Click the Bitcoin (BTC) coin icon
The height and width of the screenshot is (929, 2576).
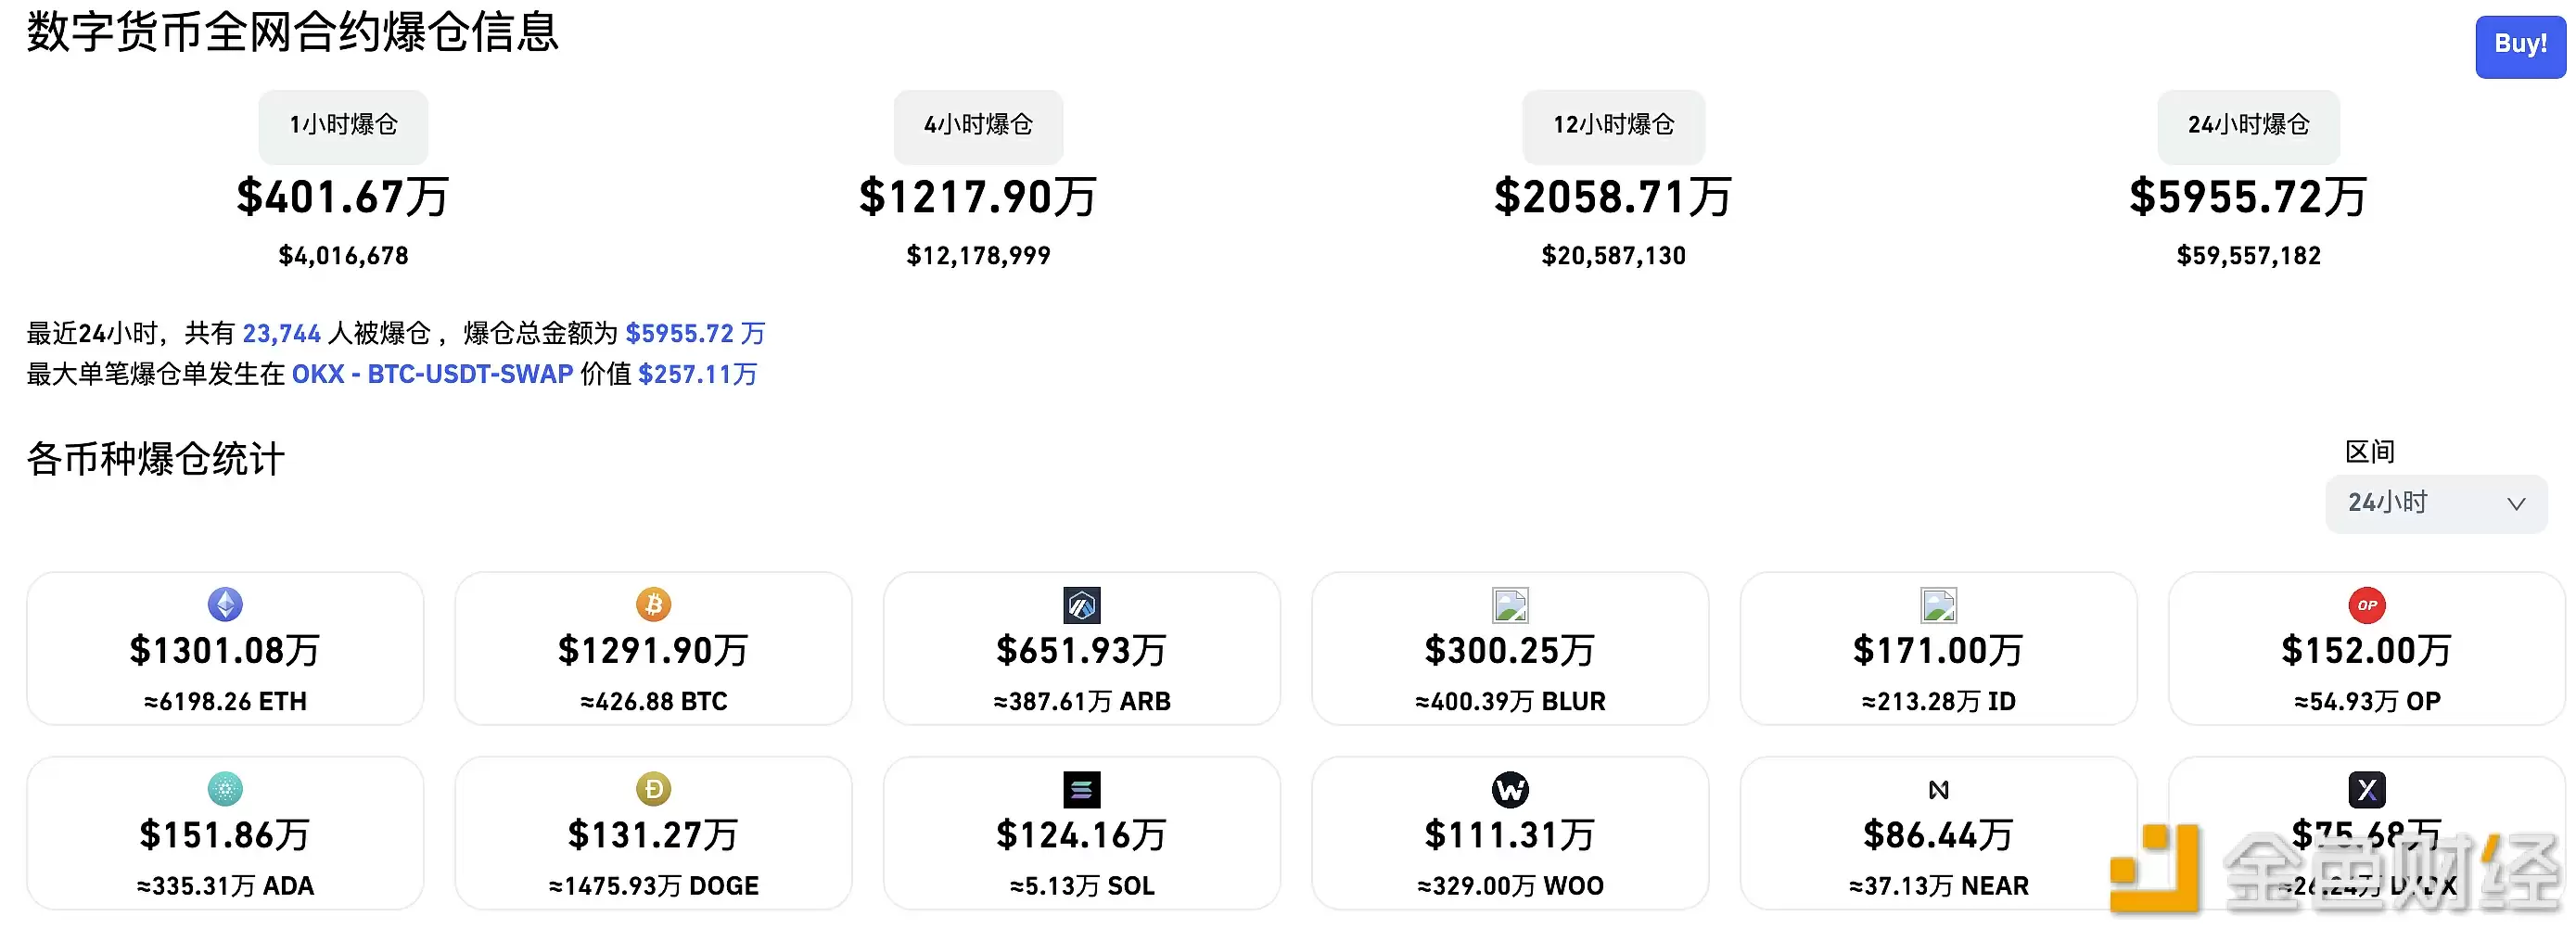click(653, 604)
